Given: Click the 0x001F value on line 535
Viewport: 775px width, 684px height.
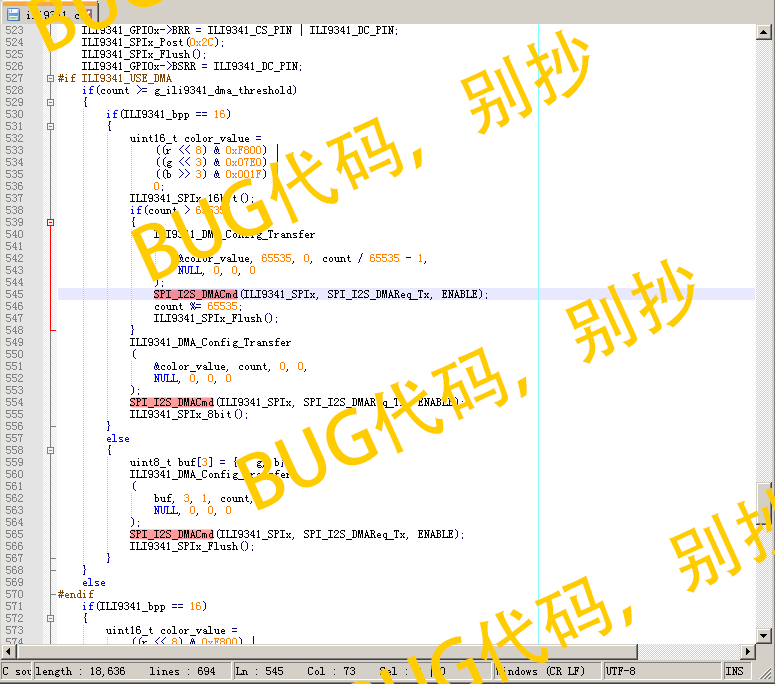Looking at the screenshot, I should point(244,174).
